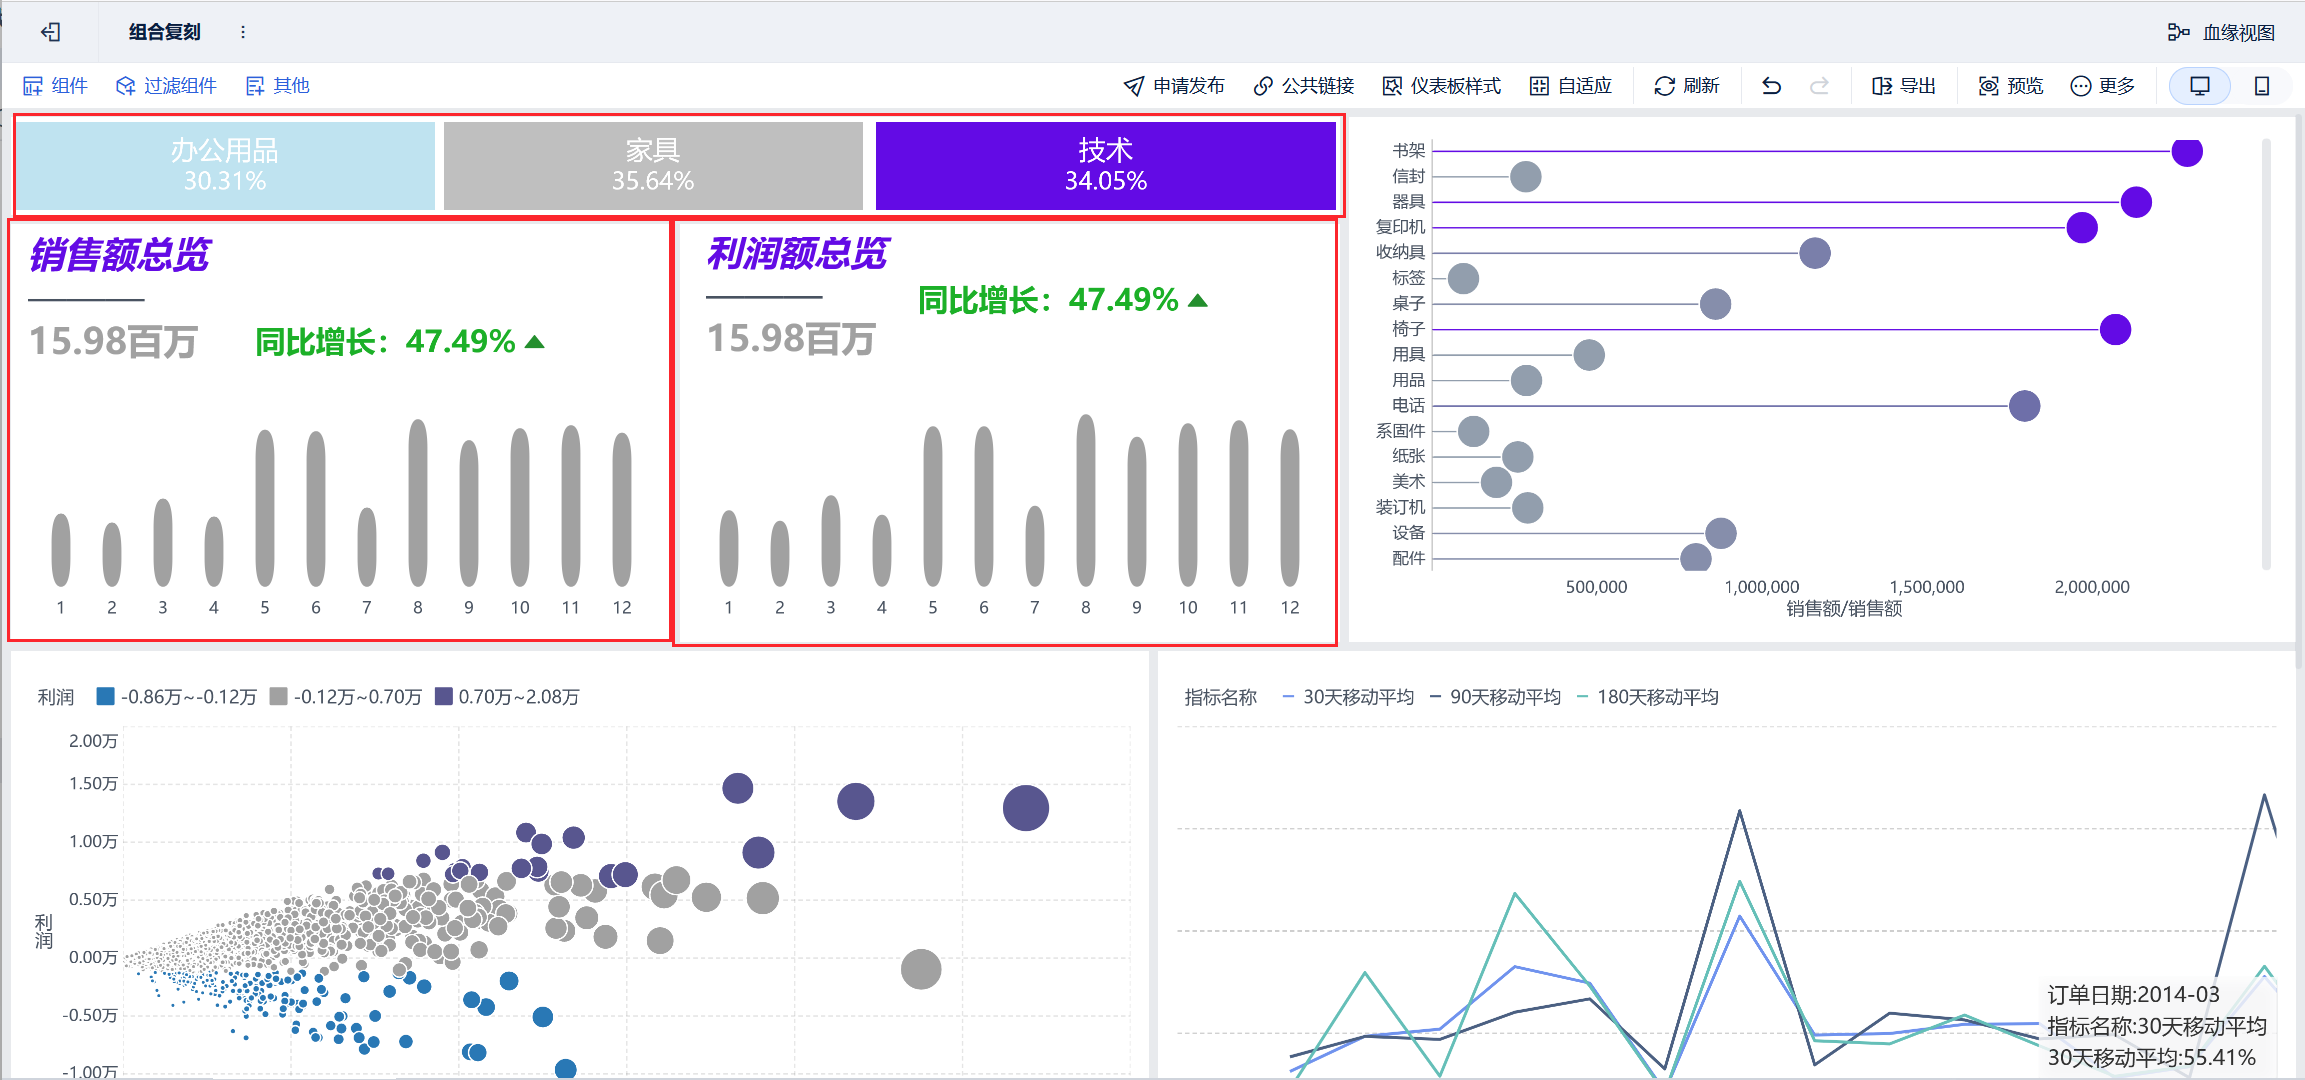Open the three-dot menu beside 组合复刻
The height and width of the screenshot is (1080, 2305).
pyautogui.click(x=242, y=32)
